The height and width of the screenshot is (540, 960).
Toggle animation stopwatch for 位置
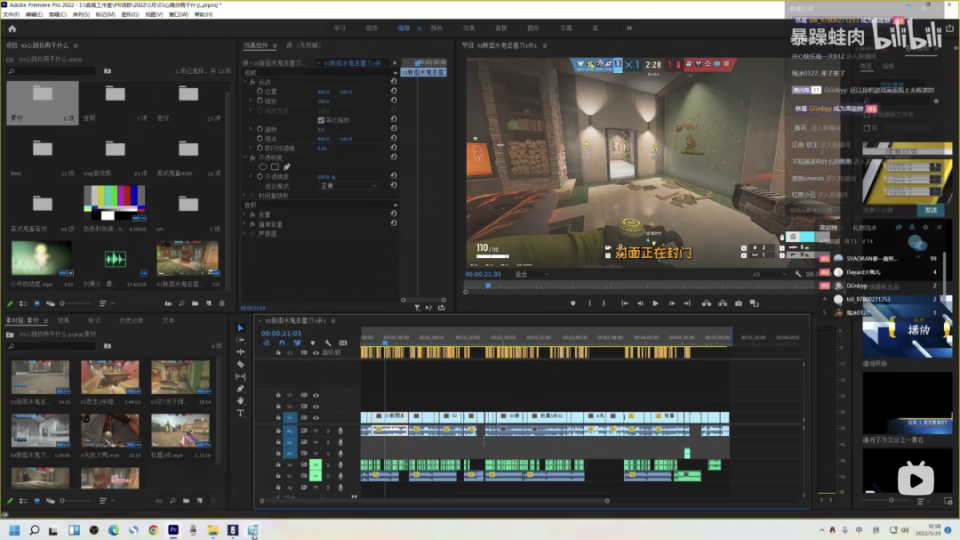pyautogui.click(x=260, y=91)
